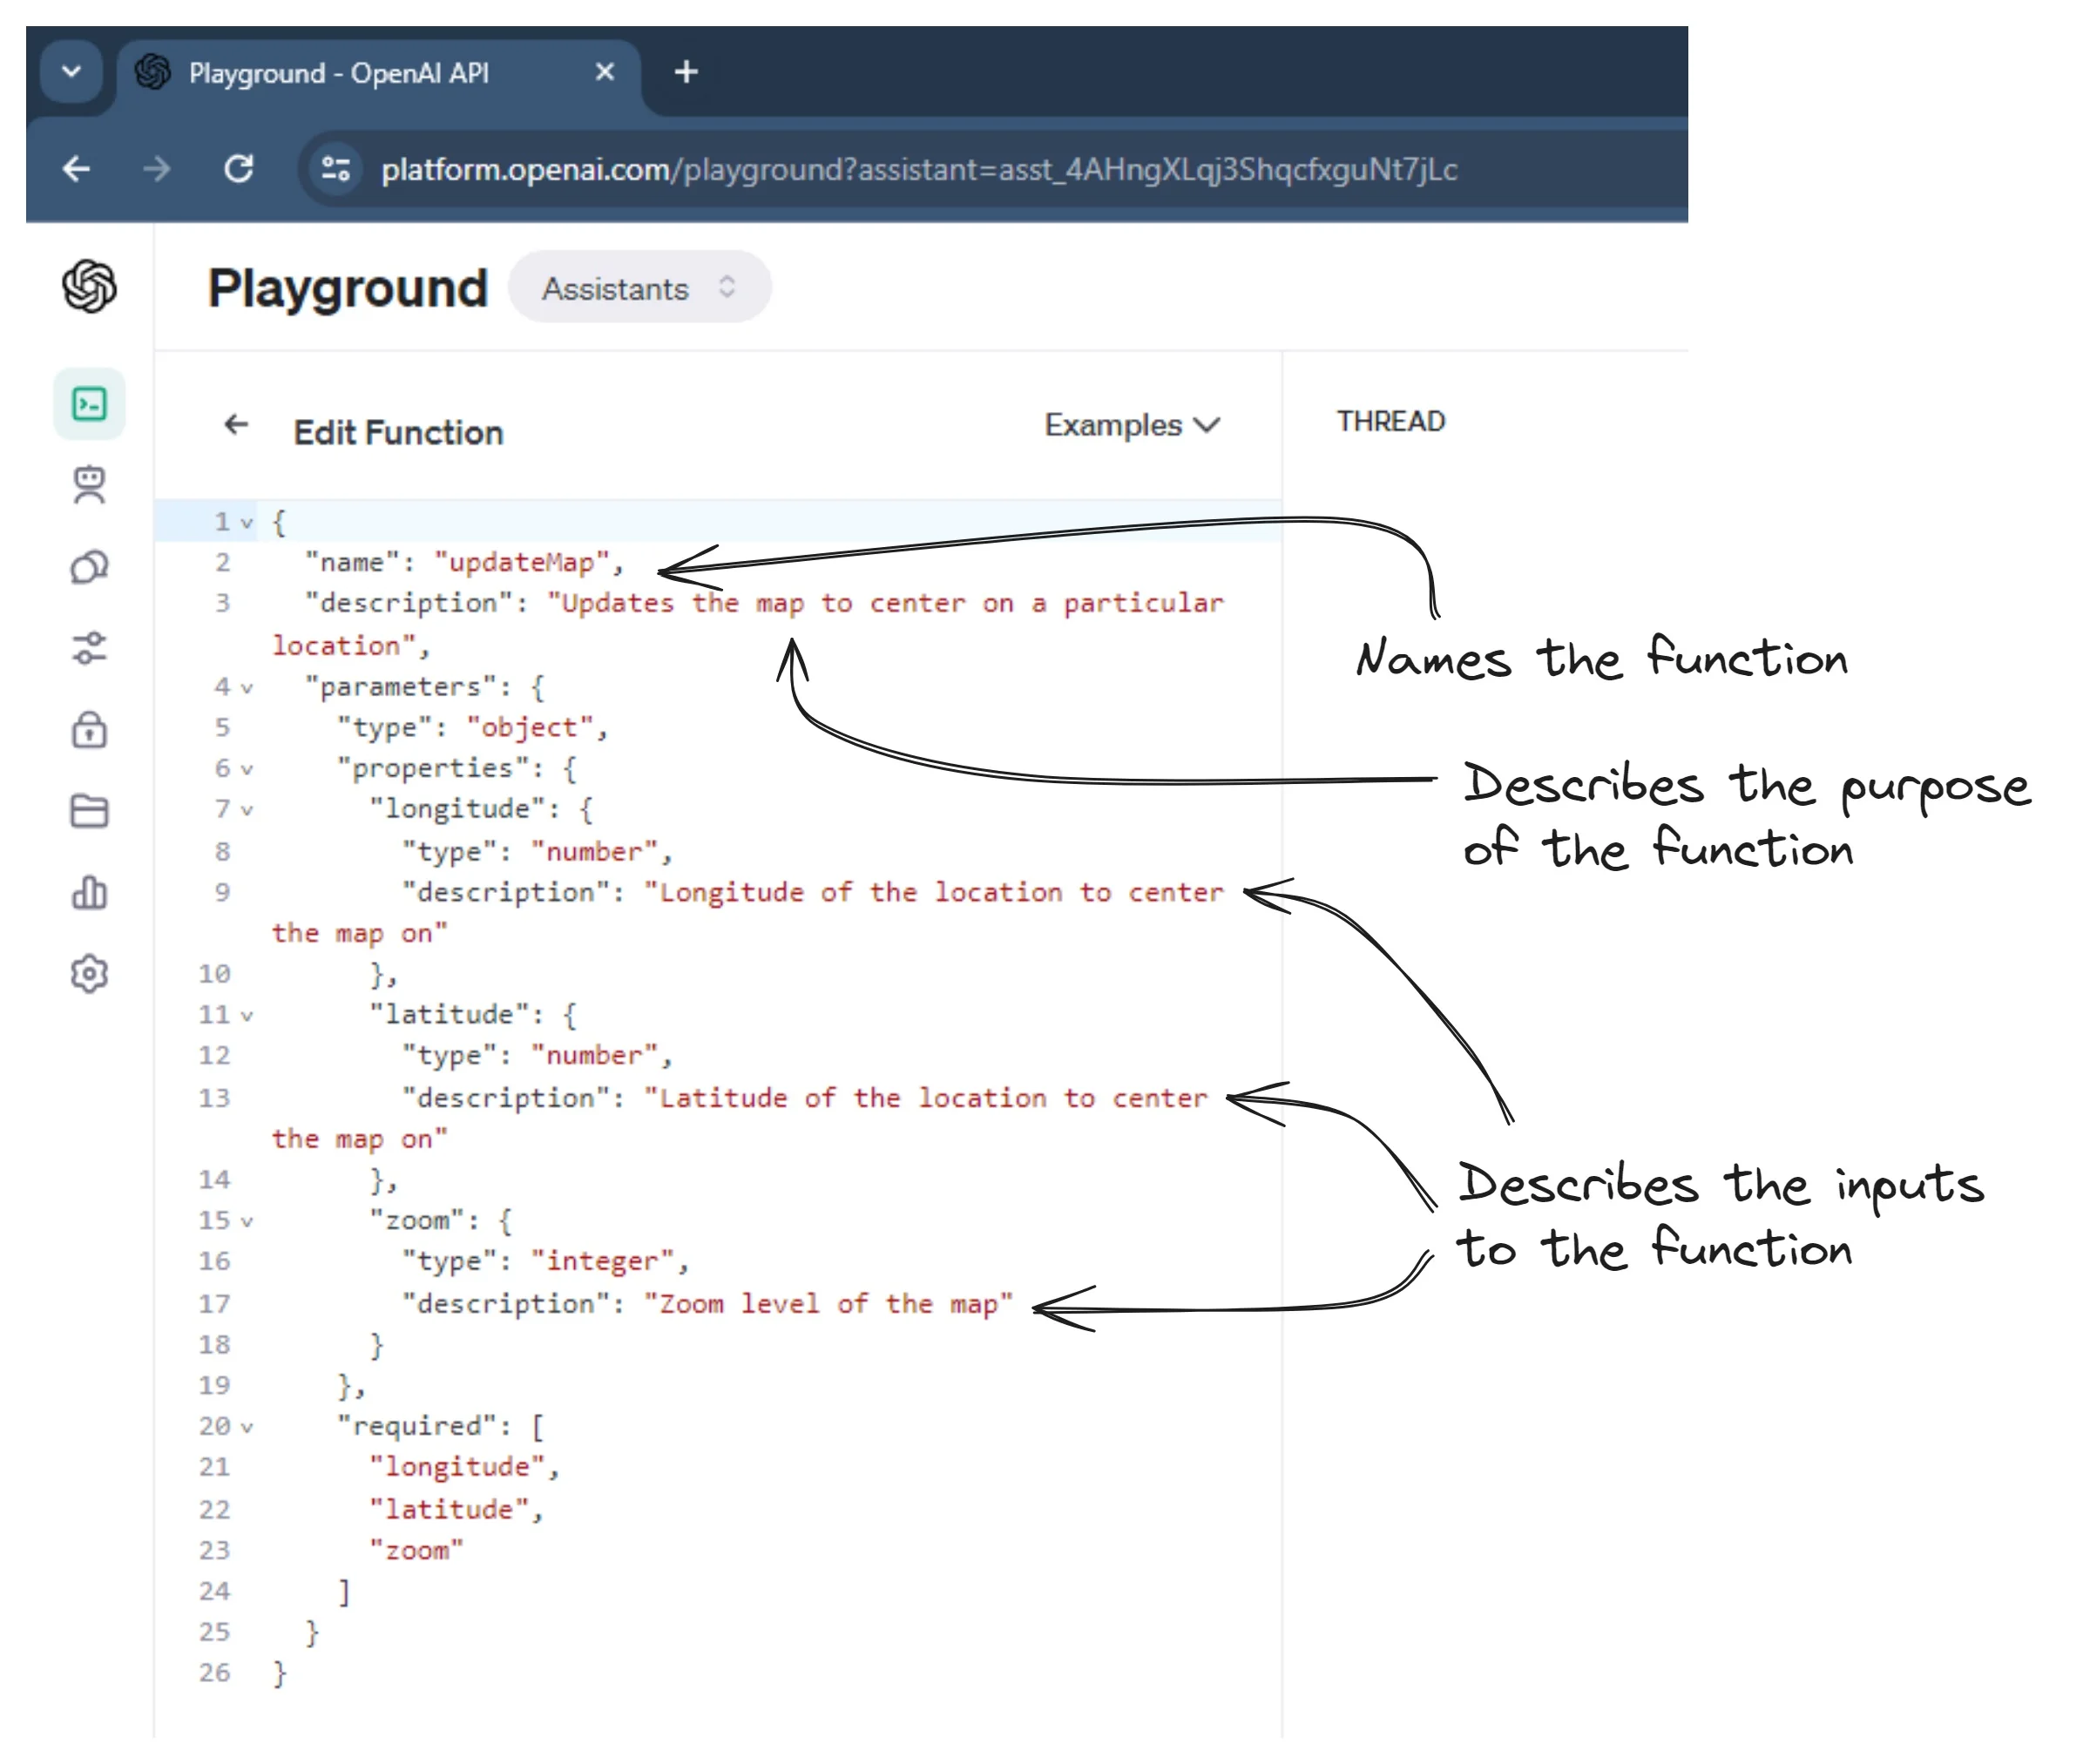The height and width of the screenshot is (1764, 2083).
Task: Click "zoom" in the required list line 23
Action: [x=417, y=1552]
